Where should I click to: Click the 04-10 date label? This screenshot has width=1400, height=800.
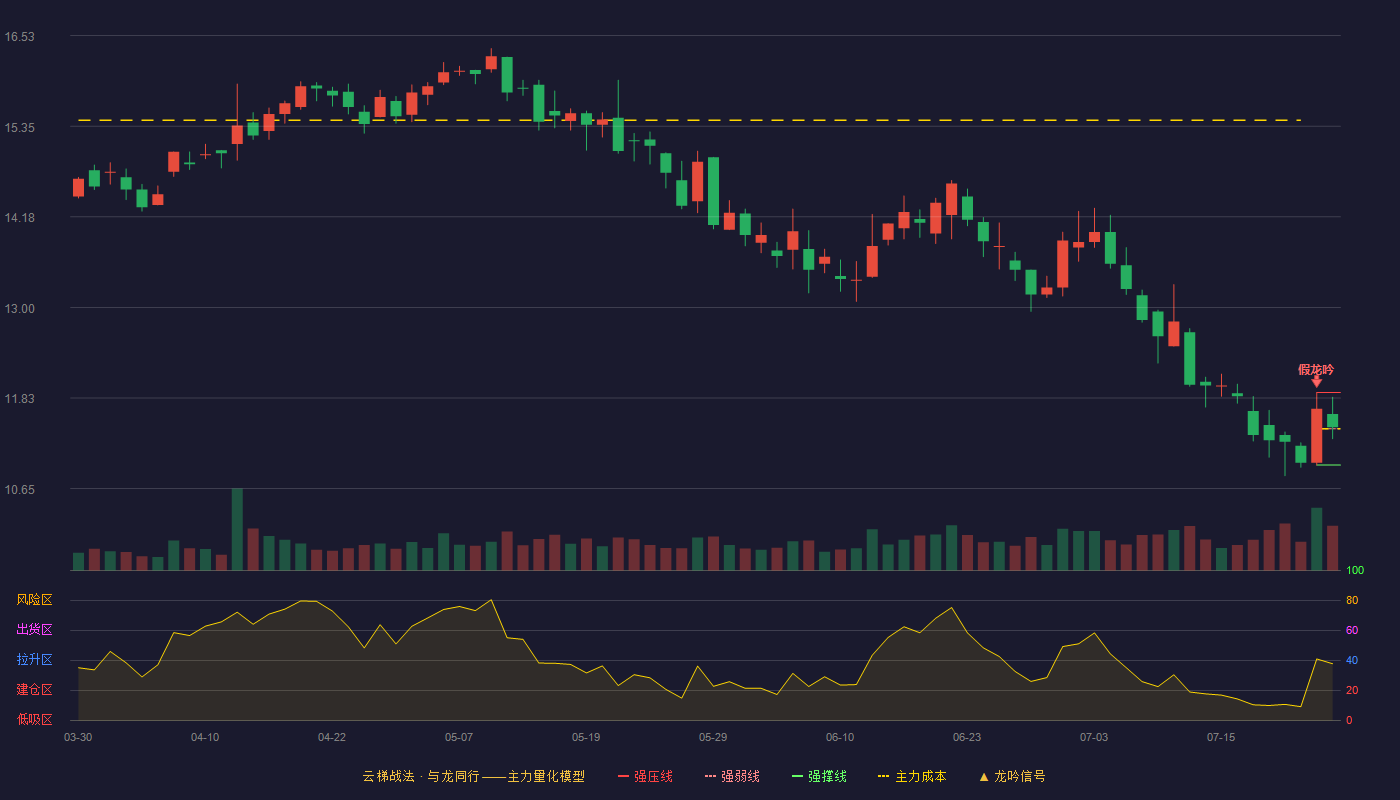[205, 737]
